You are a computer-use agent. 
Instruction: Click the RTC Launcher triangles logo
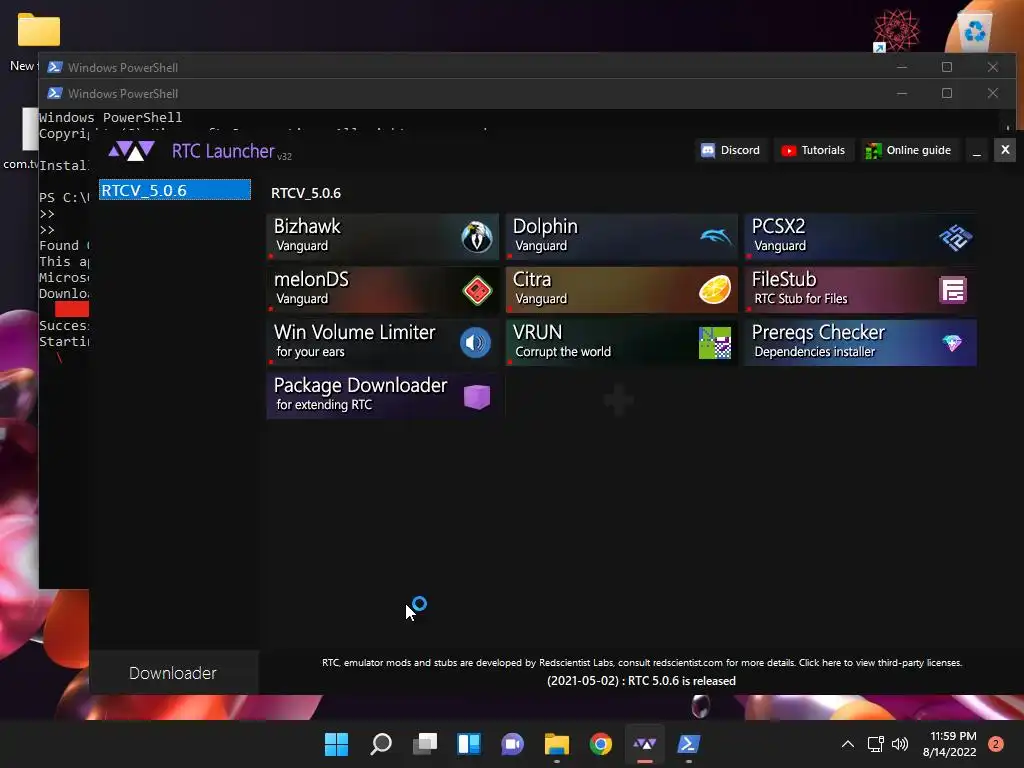tap(131, 151)
